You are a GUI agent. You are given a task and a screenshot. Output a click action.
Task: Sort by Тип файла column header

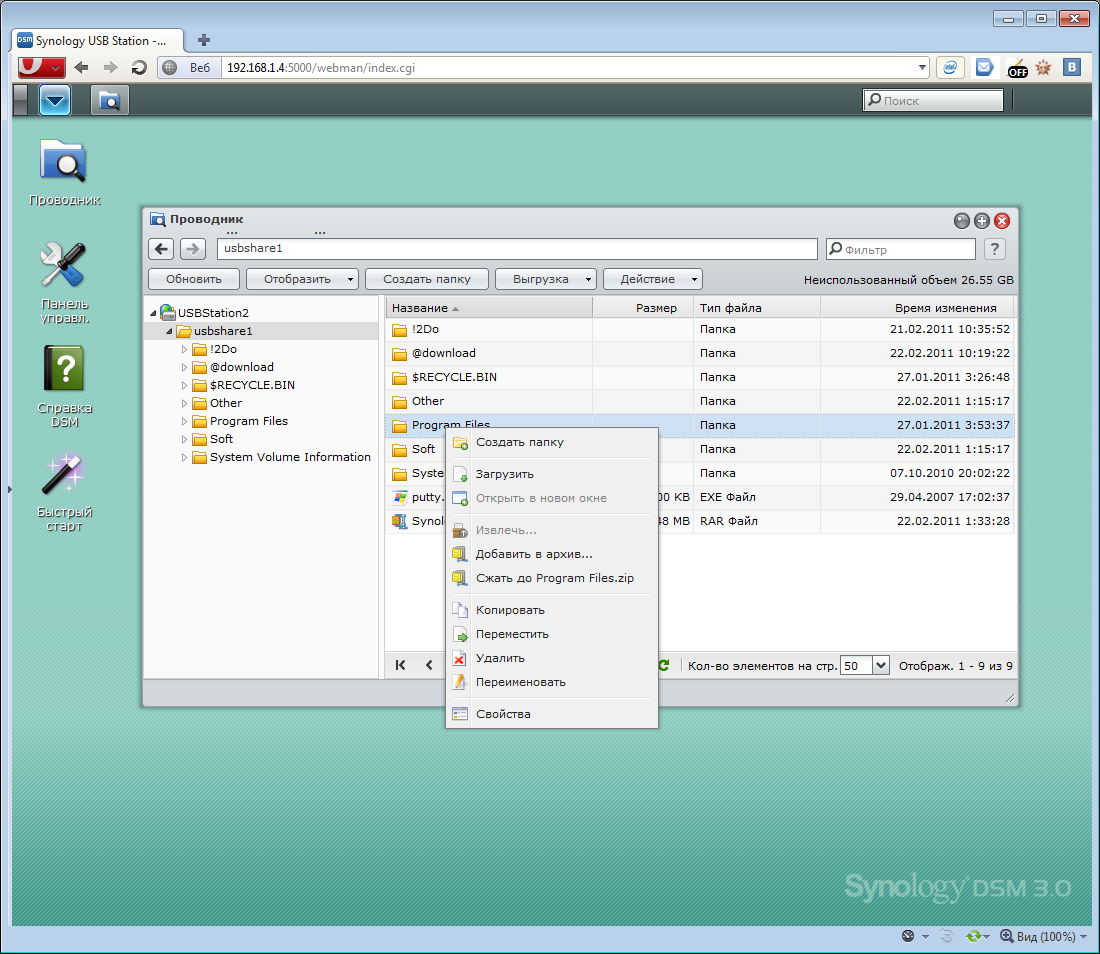pos(757,308)
